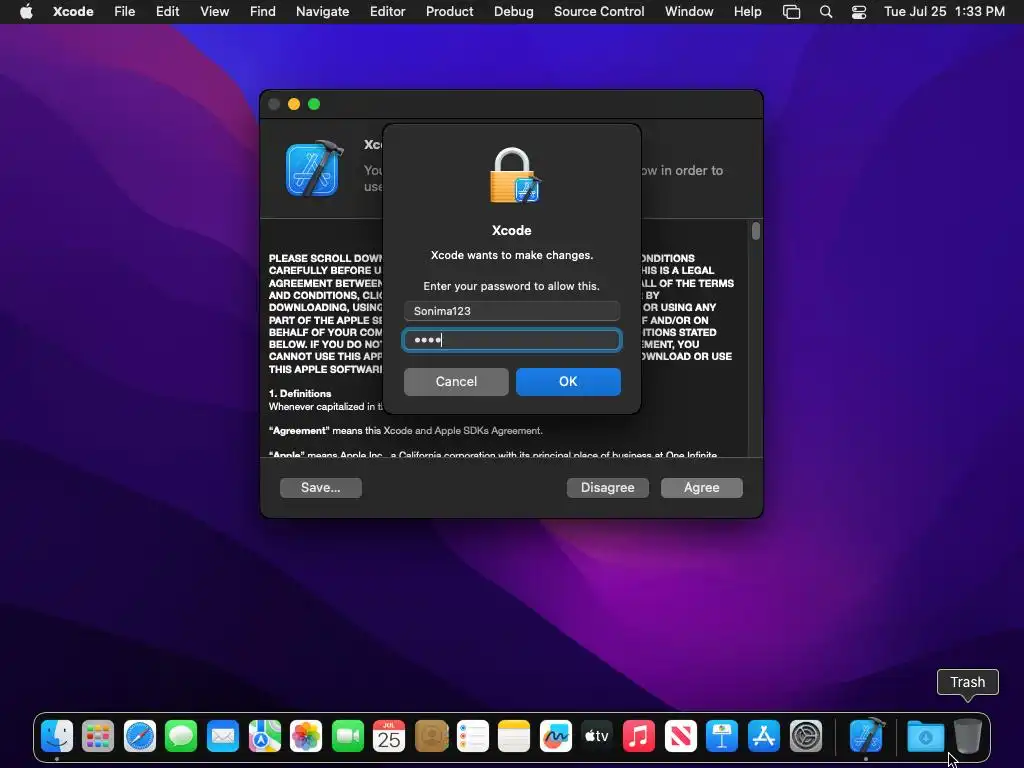The width and height of the screenshot is (1024, 768).
Task: Open Spotlight search in menu bar
Action: pyautogui.click(x=825, y=12)
